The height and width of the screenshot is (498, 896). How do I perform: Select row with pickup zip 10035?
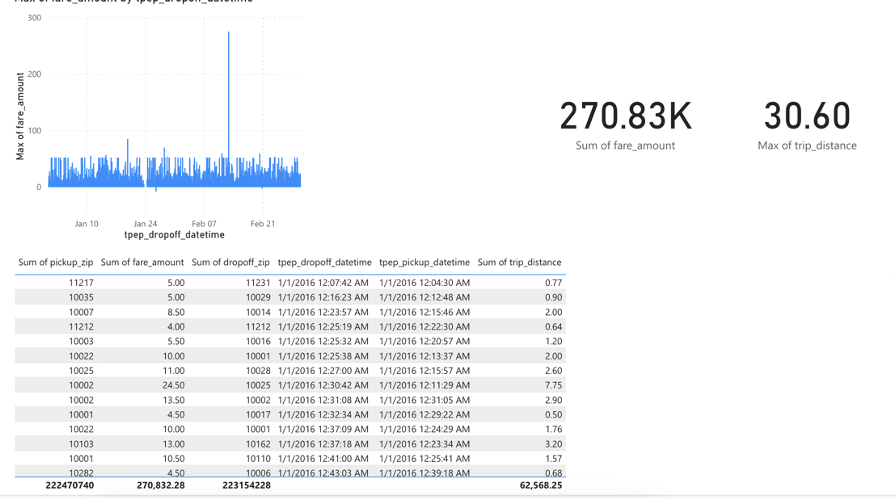290,298
